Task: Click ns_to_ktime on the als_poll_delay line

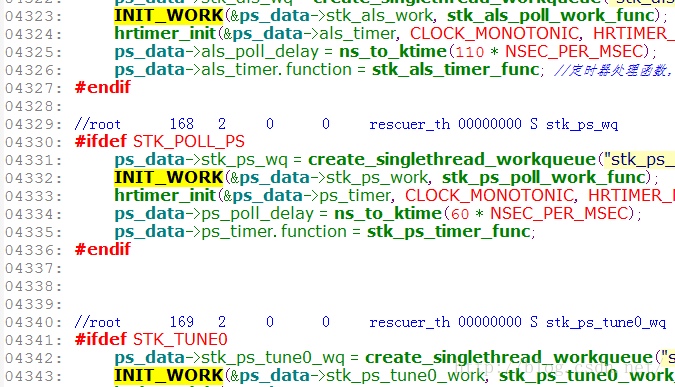Action: click(x=393, y=52)
